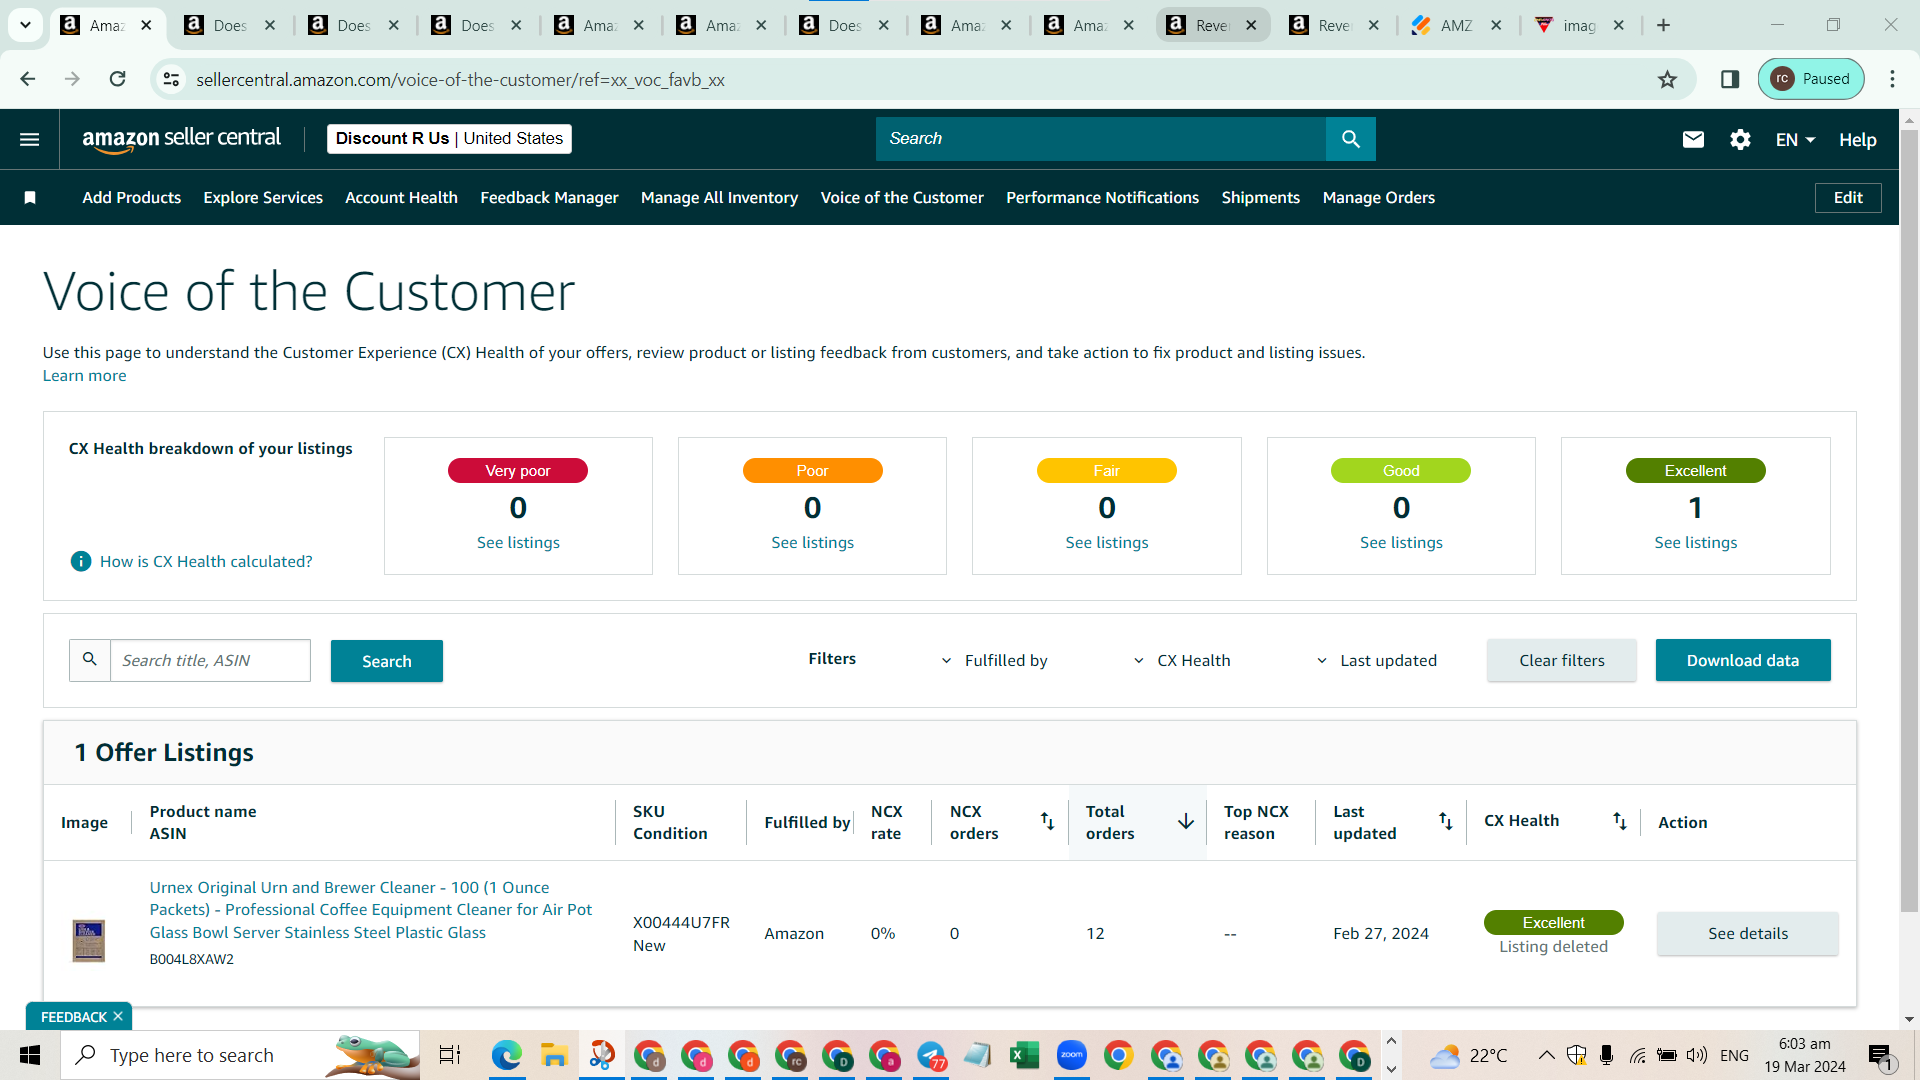Go to Manage All Inventory
Screen dimensions: 1920x1080
pos(719,198)
